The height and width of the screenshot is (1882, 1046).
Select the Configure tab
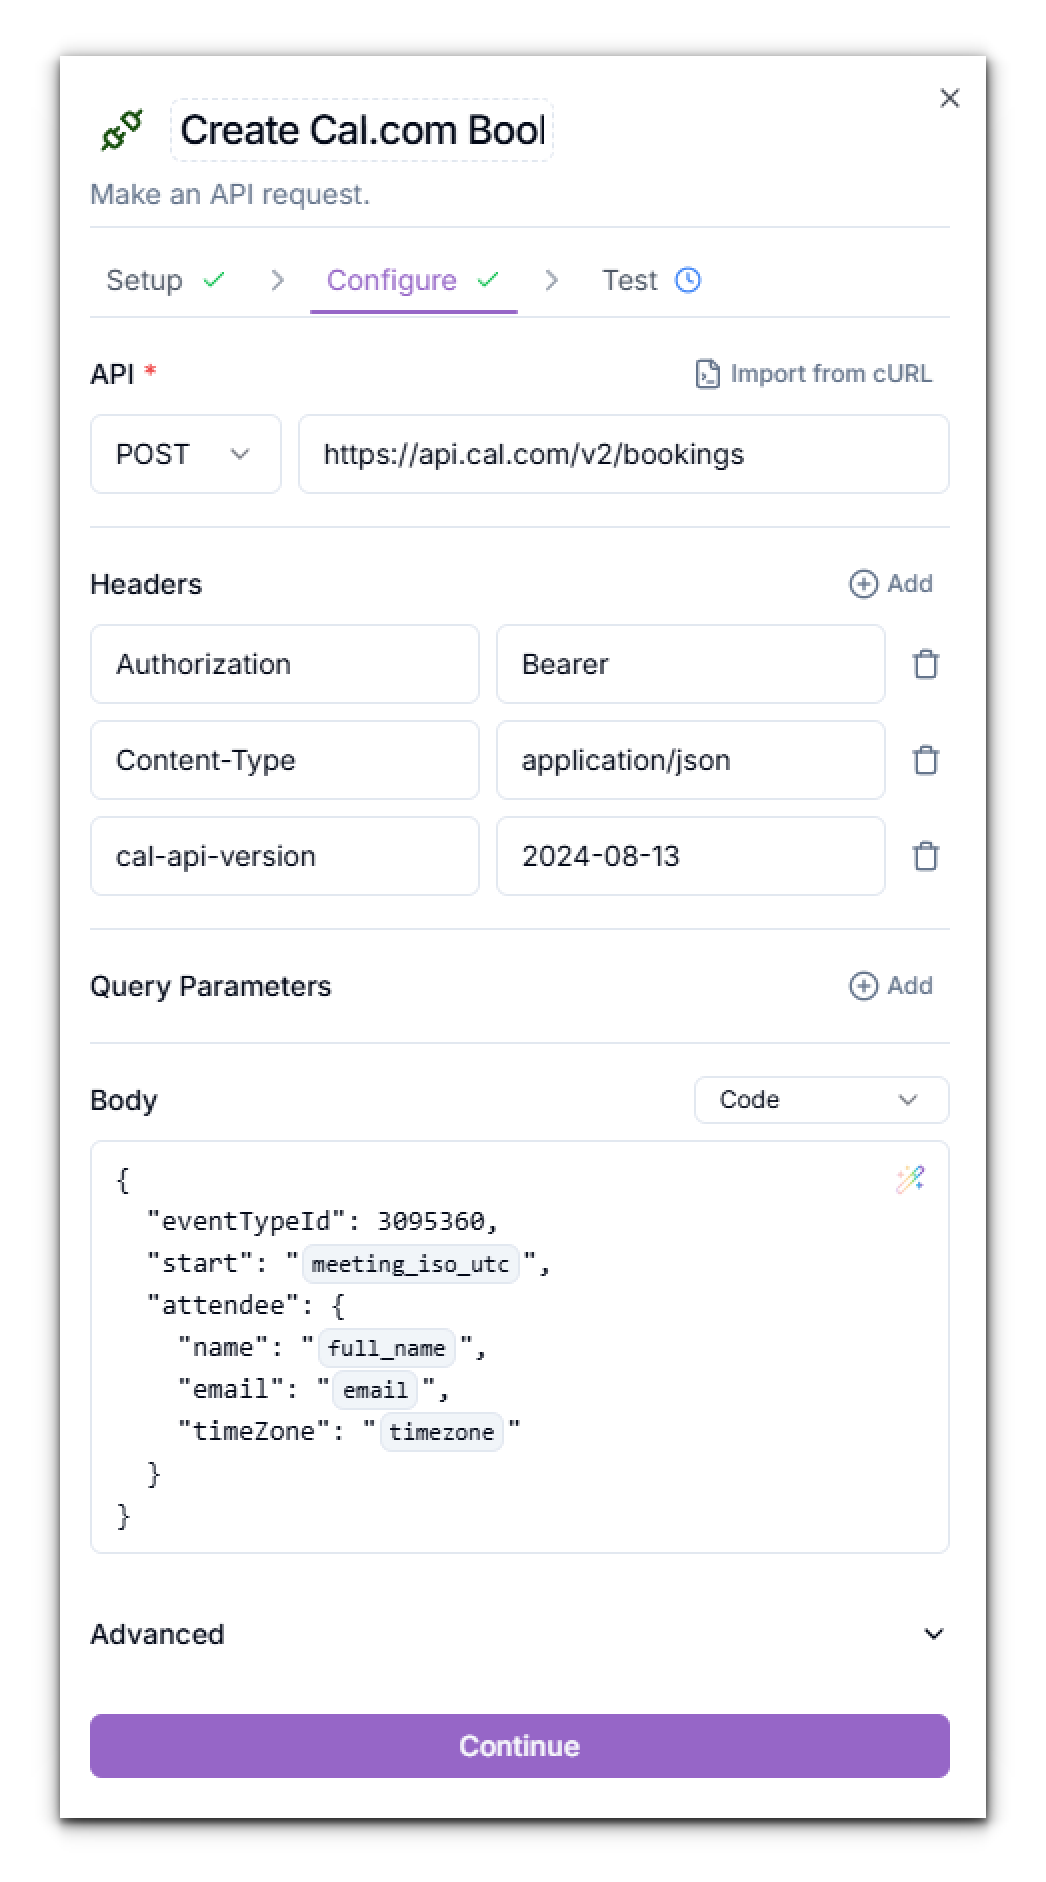[413, 280]
